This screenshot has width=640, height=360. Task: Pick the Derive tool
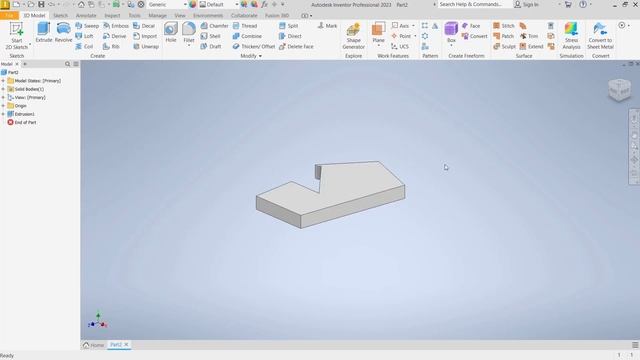pyautogui.click(x=115, y=36)
